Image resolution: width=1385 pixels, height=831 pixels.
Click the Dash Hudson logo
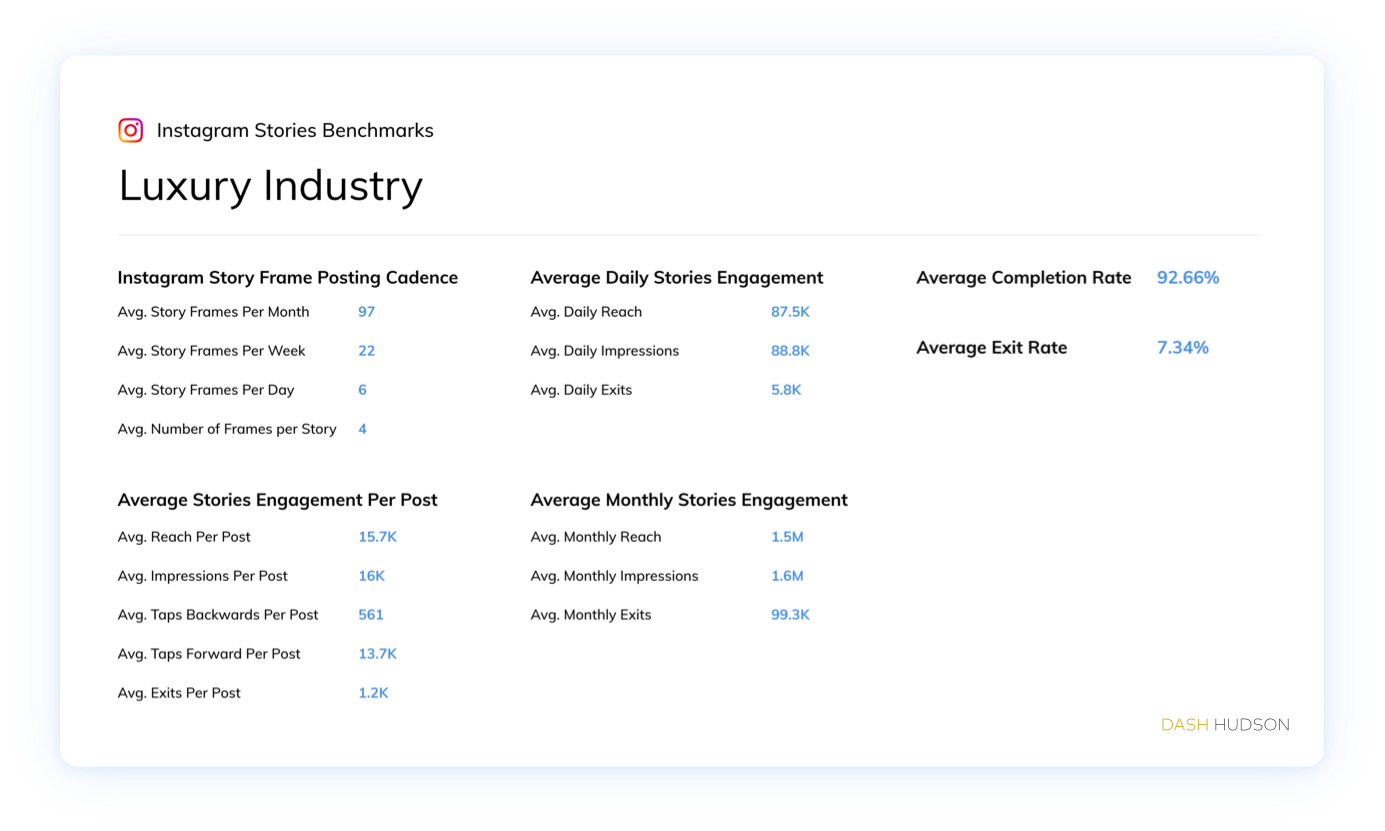(x=1225, y=725)
